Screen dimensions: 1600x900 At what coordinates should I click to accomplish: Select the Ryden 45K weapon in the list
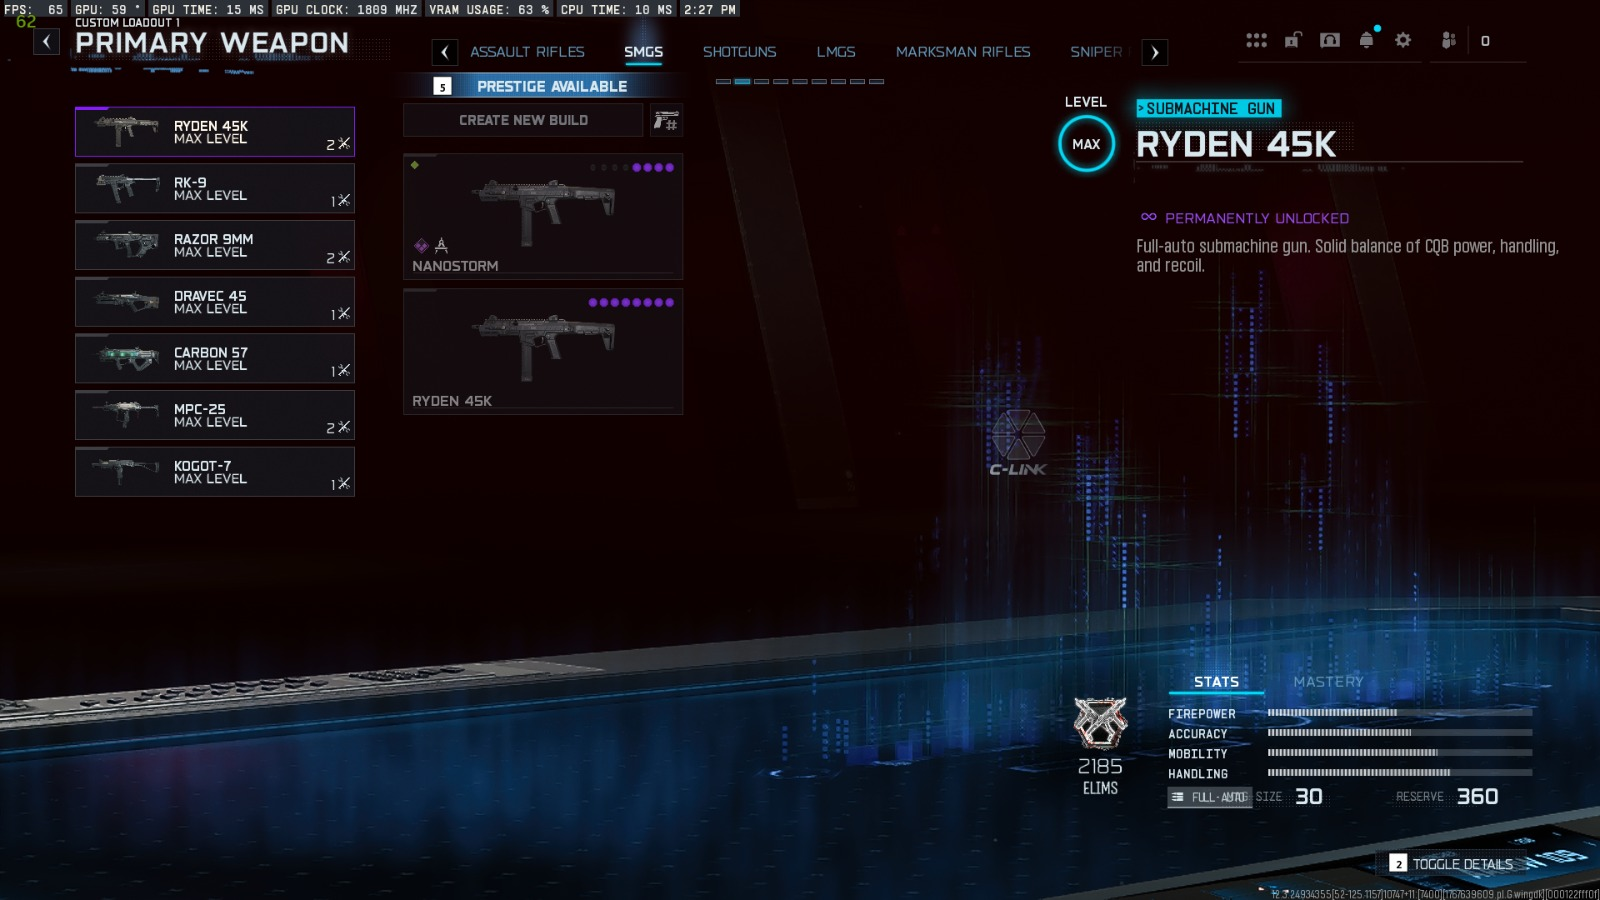point(215,132)
